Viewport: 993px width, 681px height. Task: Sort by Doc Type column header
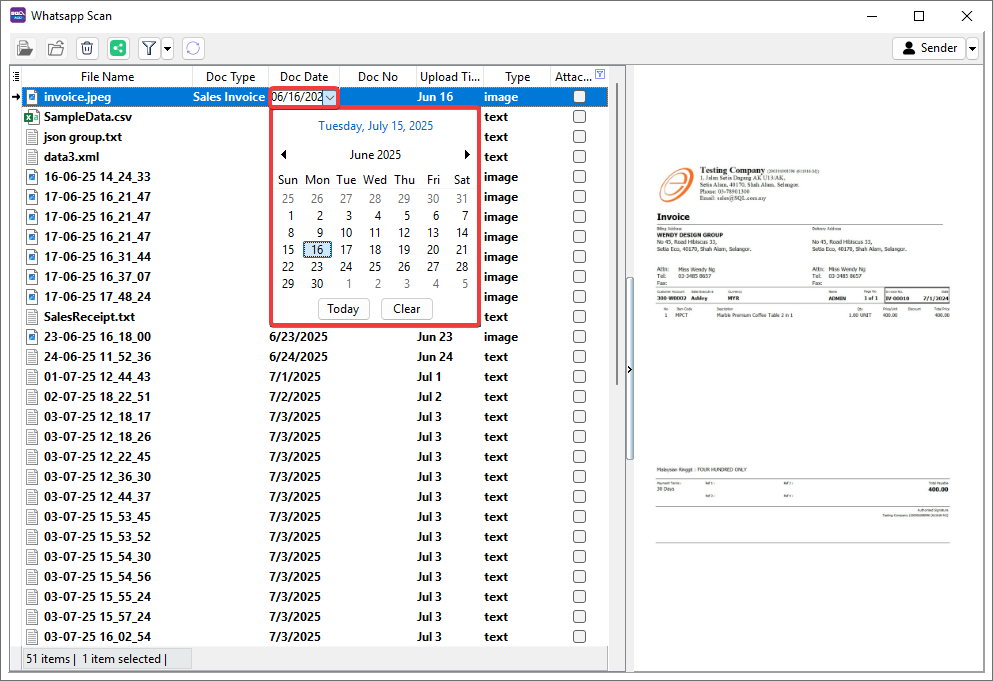tap(230, 77)
